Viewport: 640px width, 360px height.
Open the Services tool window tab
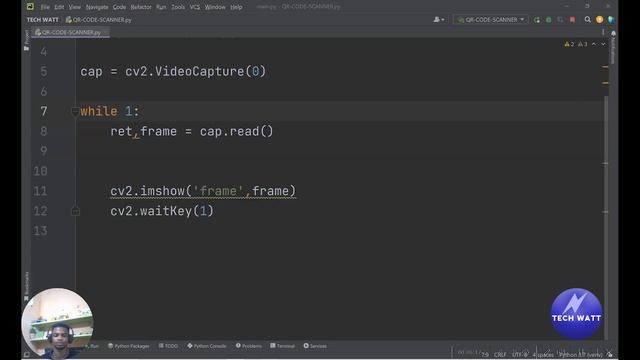click(x=315, y=346)
